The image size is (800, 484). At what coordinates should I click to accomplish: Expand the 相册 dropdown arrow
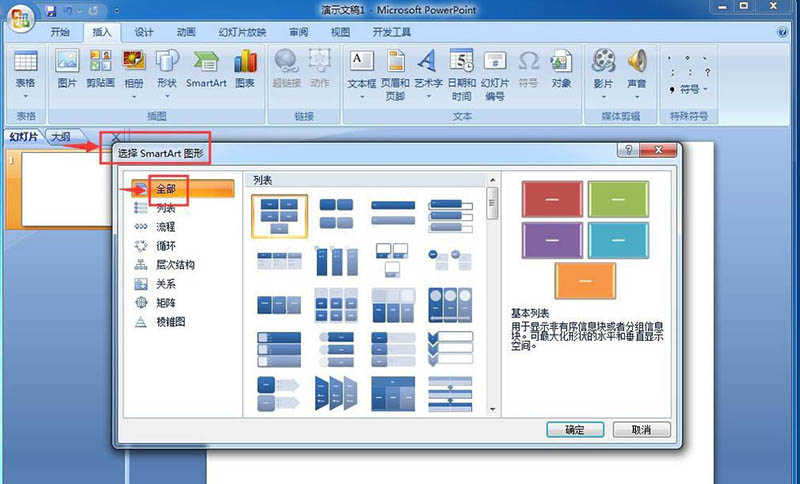click(134, 96)
